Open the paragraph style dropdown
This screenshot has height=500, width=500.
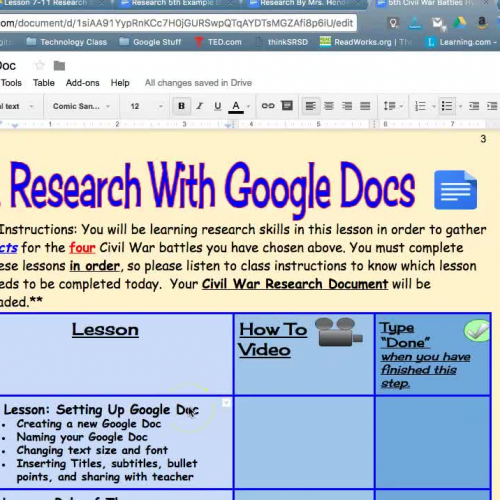pos(17,106)
